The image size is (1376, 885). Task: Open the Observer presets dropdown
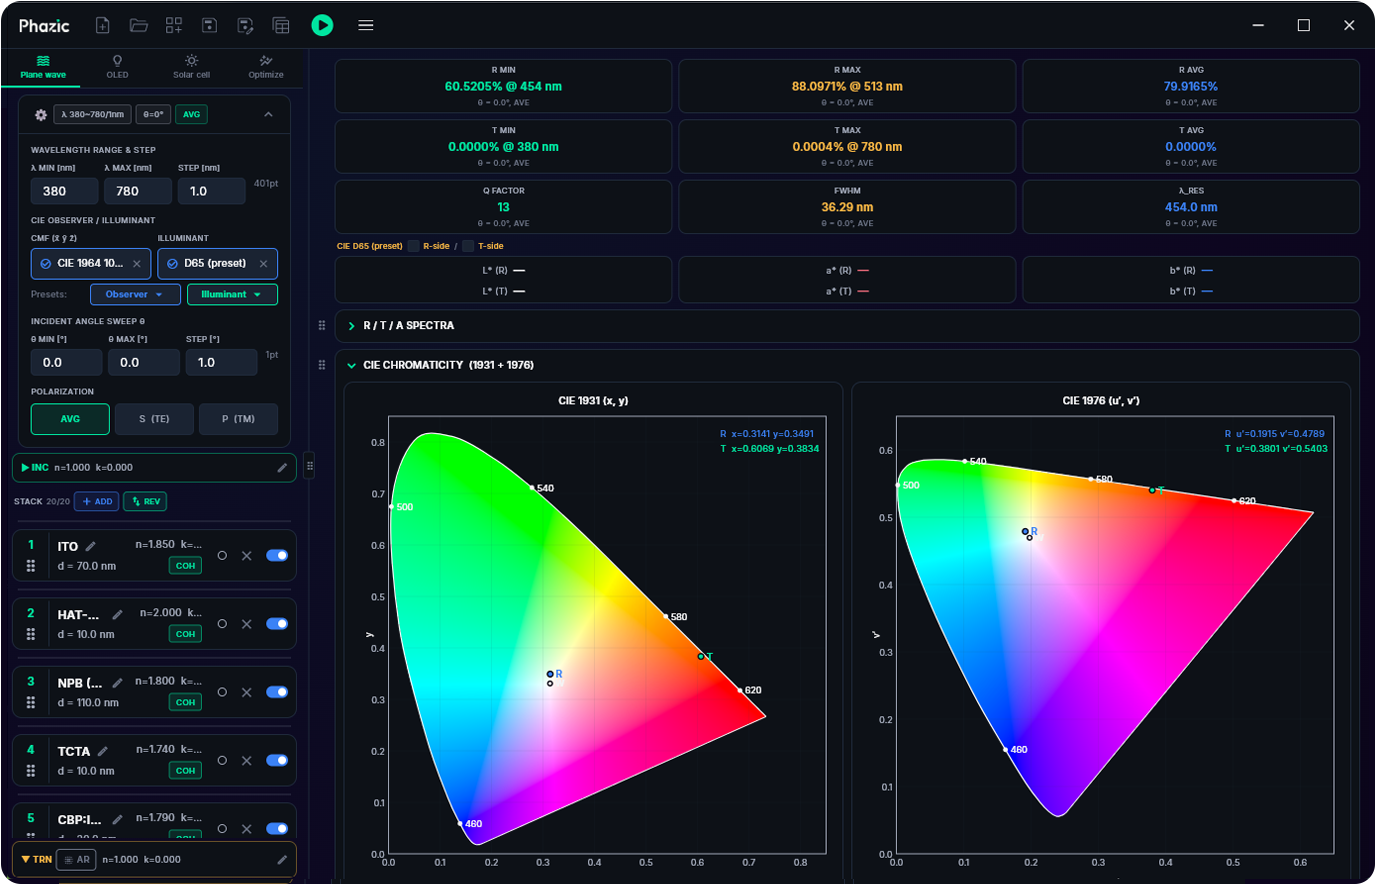(135, 294)
